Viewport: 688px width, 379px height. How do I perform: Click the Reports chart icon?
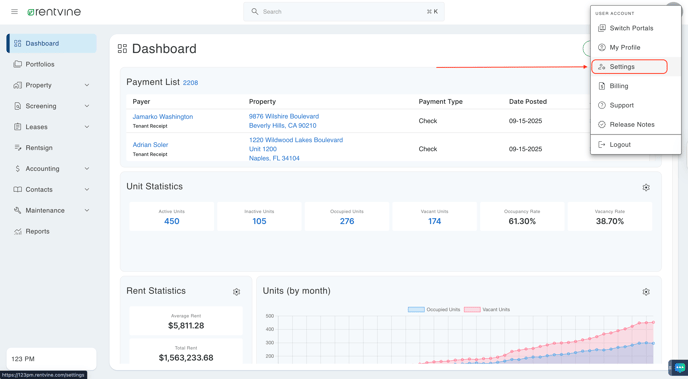[18, 231]
